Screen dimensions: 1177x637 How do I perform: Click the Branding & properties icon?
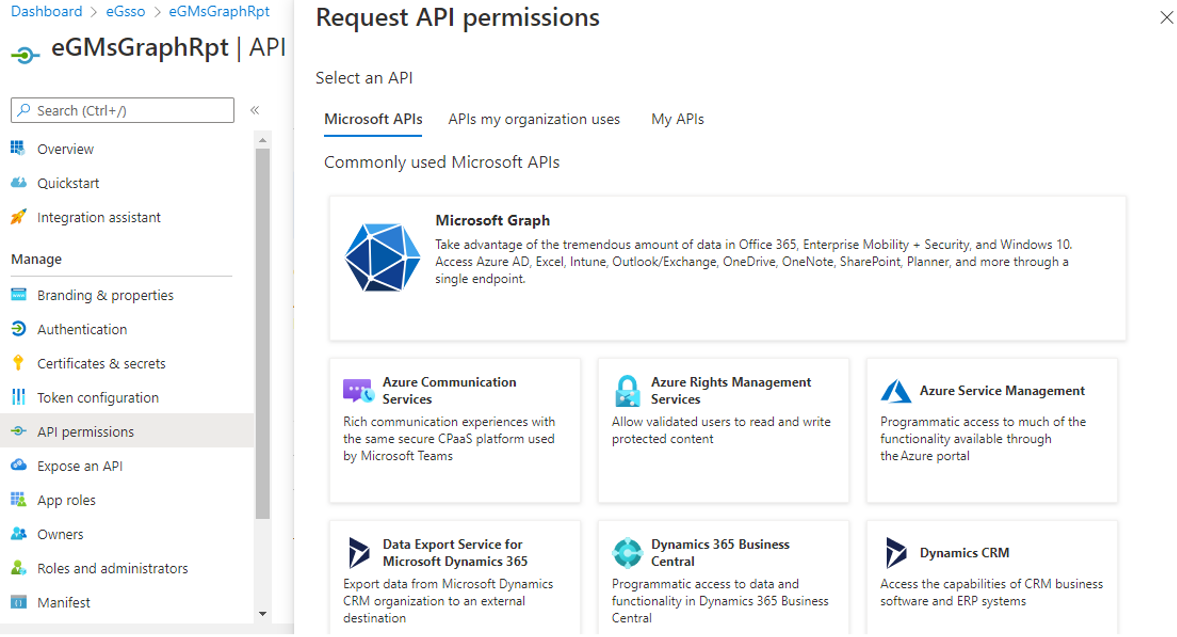pyautogui.click(x=18, y=294)
